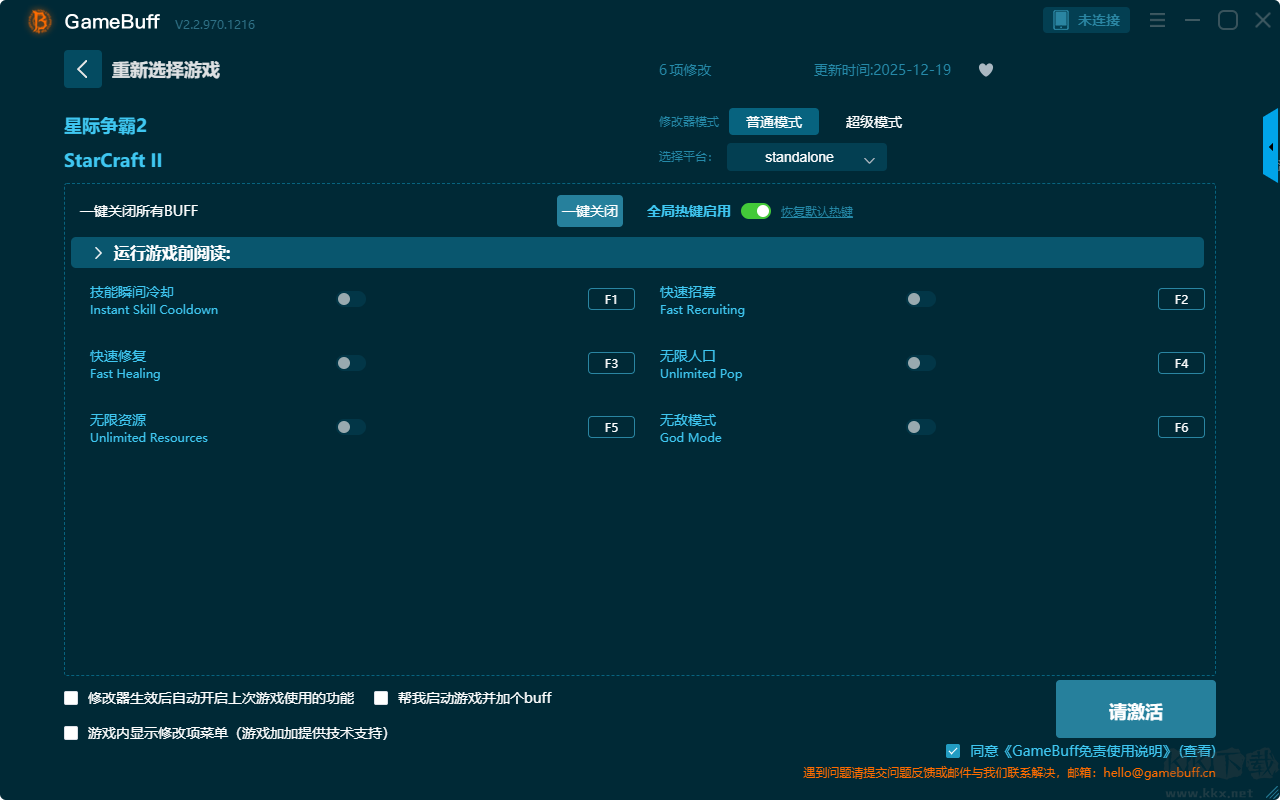
Task: Click the 请激活 activation button
Action: coord(1135,710)
